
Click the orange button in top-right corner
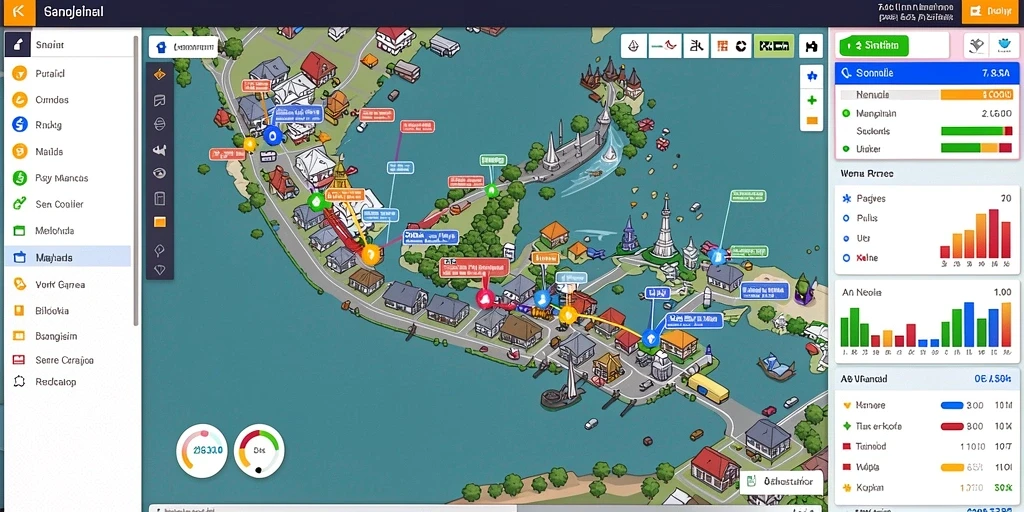point(992,11)
